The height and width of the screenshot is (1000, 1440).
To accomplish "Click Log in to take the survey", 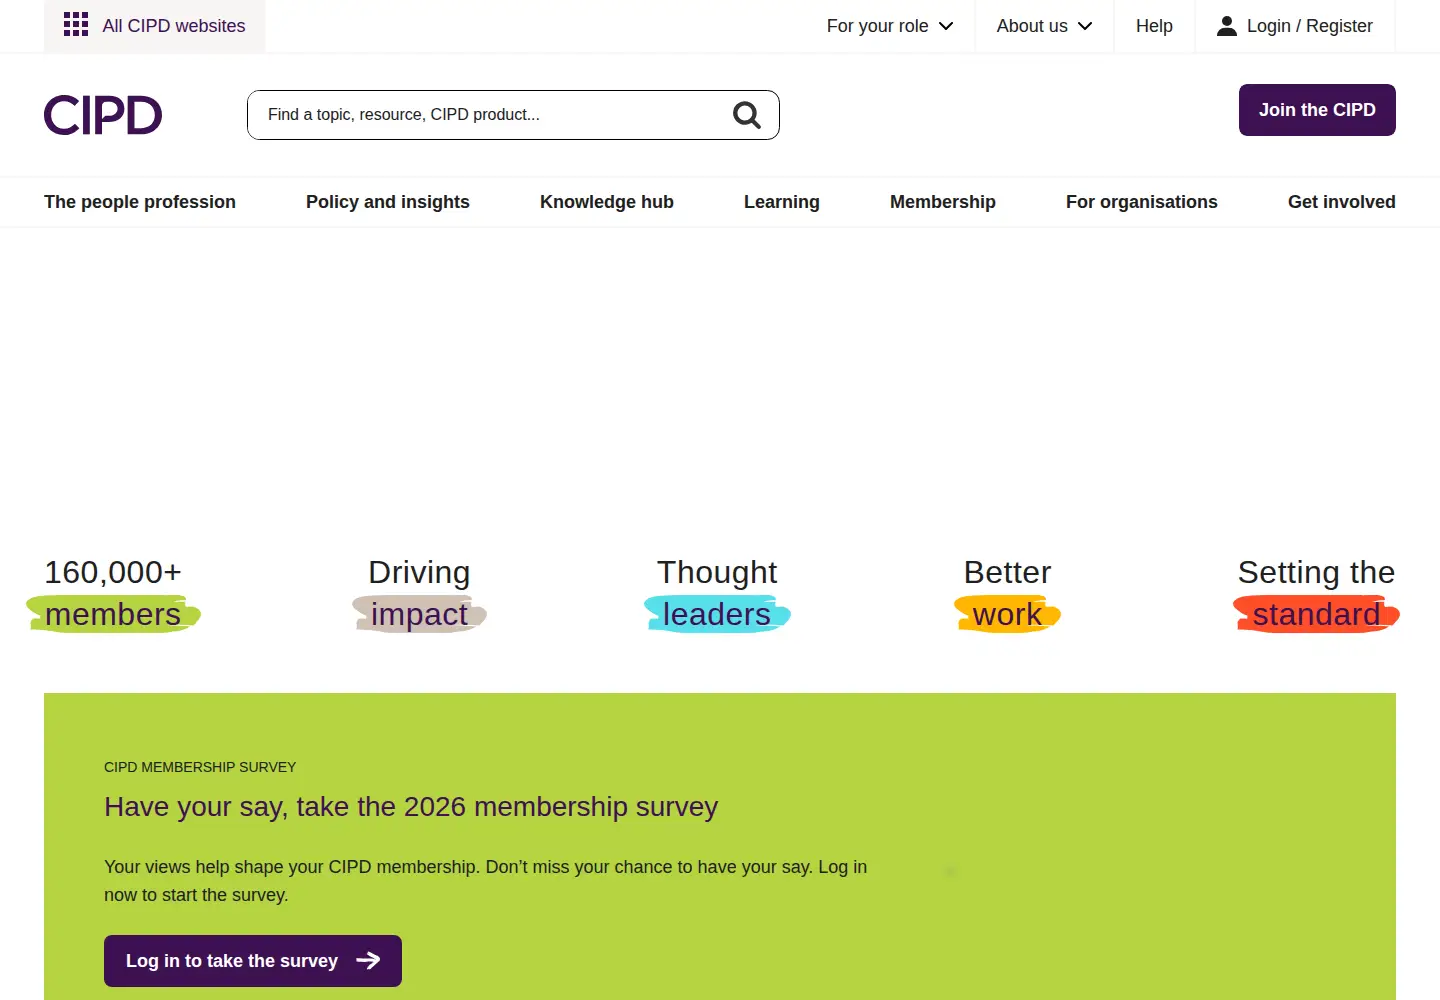I will pyautogui.click(x=253, y=961).
